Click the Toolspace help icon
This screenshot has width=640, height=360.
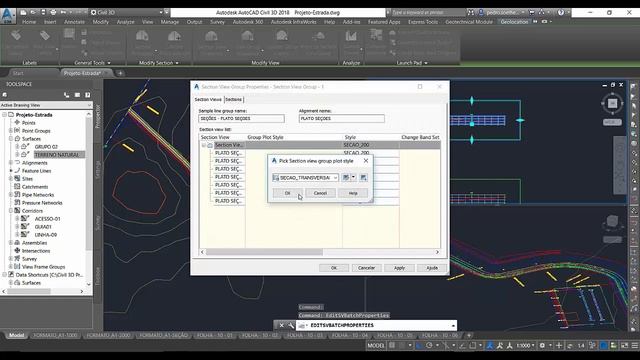(87, 95)
